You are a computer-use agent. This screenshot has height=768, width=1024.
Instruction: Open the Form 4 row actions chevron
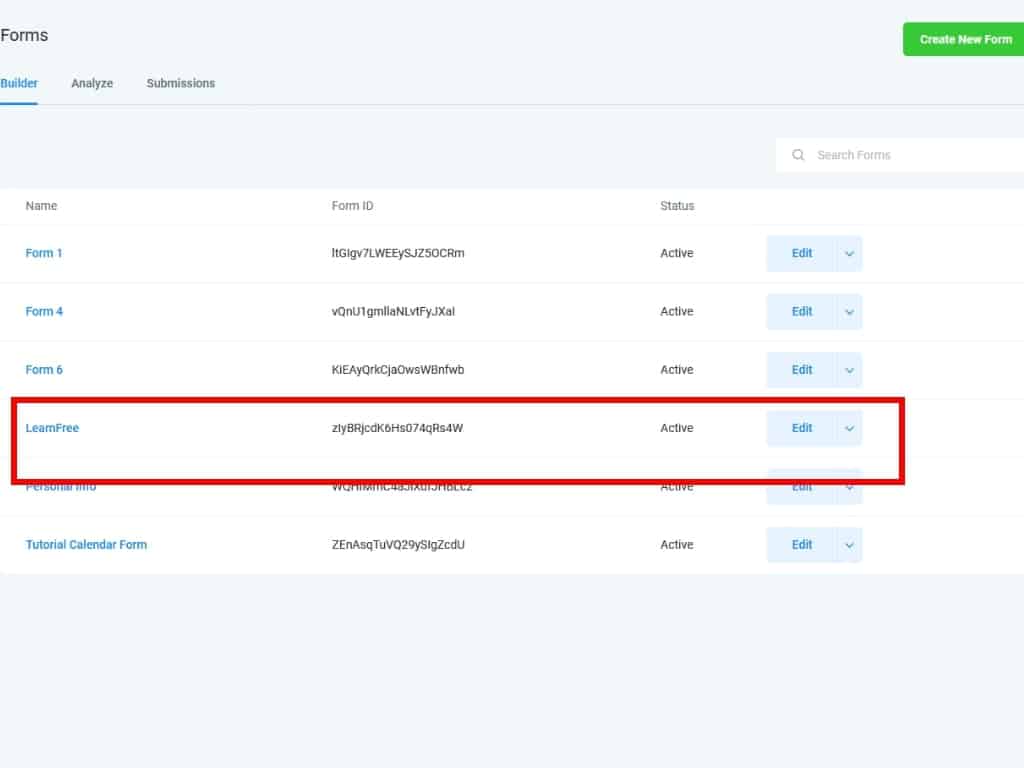(x=849, y=312)
